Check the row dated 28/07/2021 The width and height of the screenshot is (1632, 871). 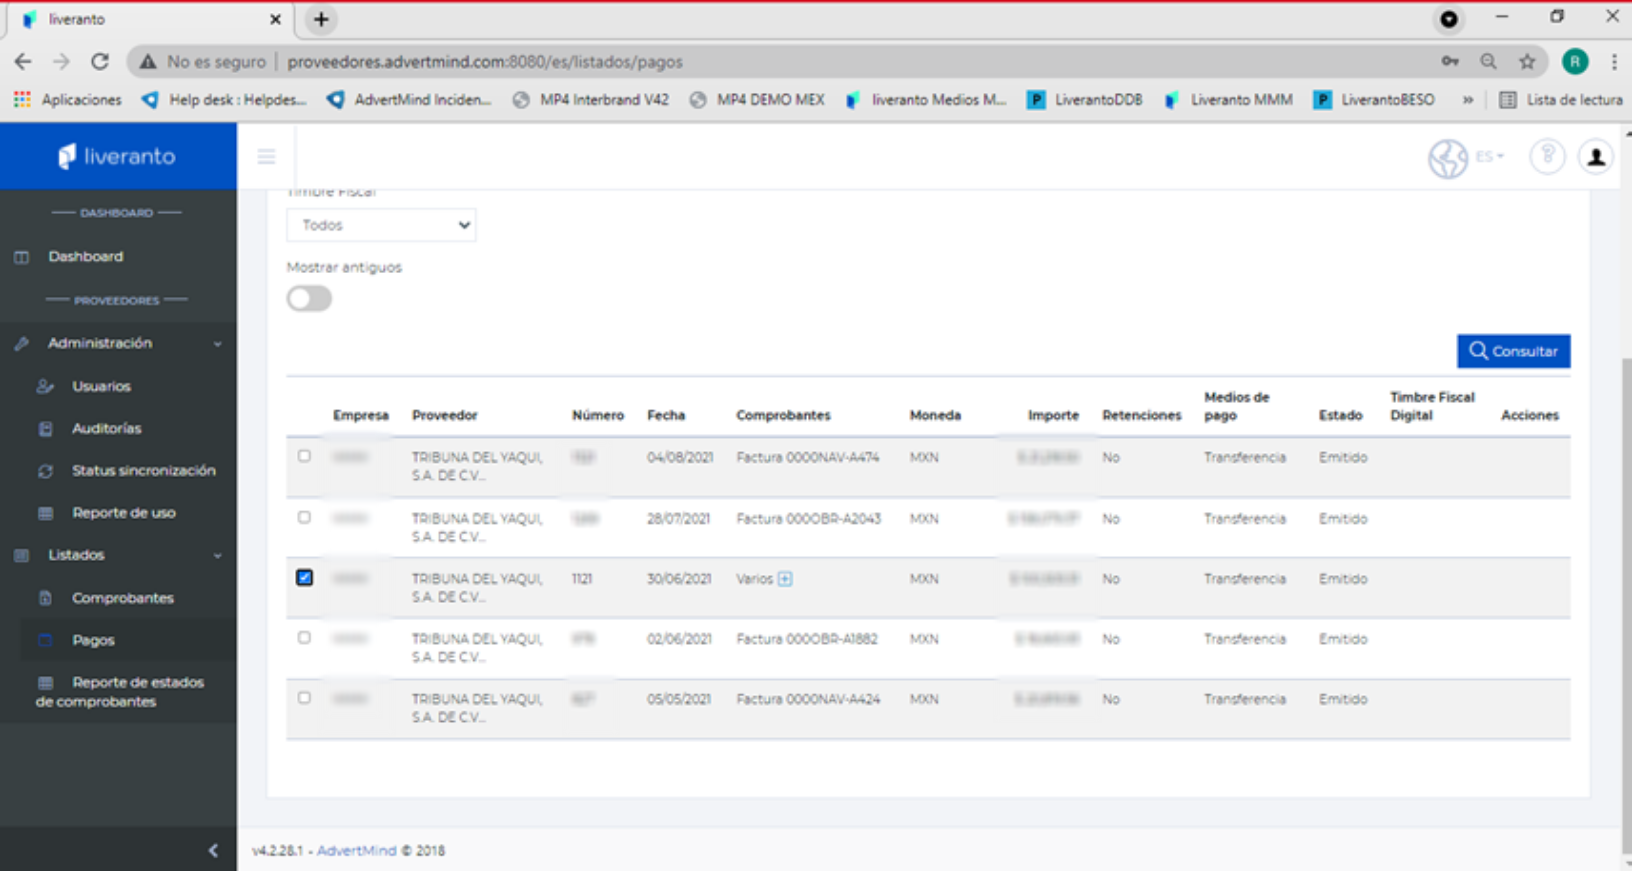304,517
